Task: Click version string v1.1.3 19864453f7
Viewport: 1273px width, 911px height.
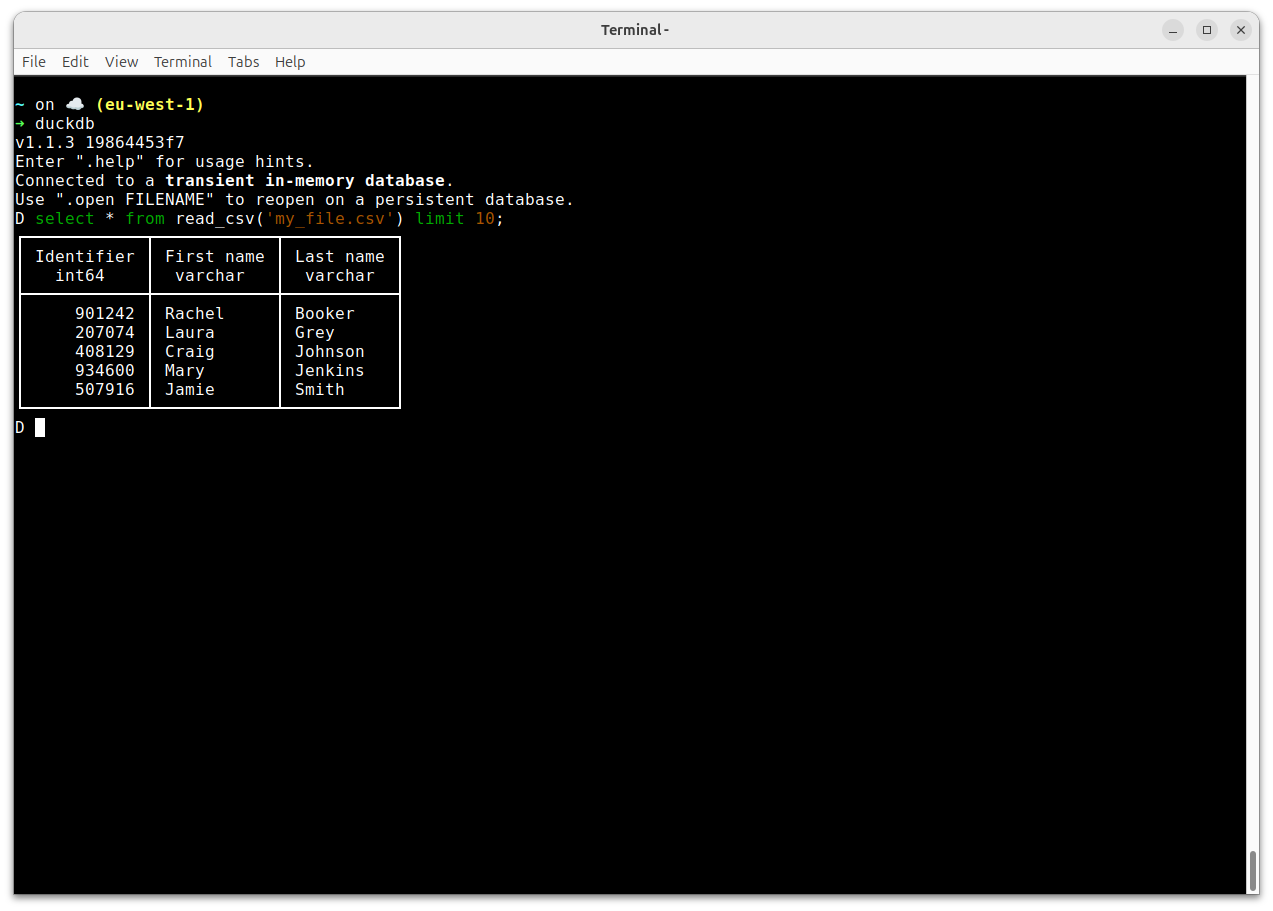Action: click(100, 142)
